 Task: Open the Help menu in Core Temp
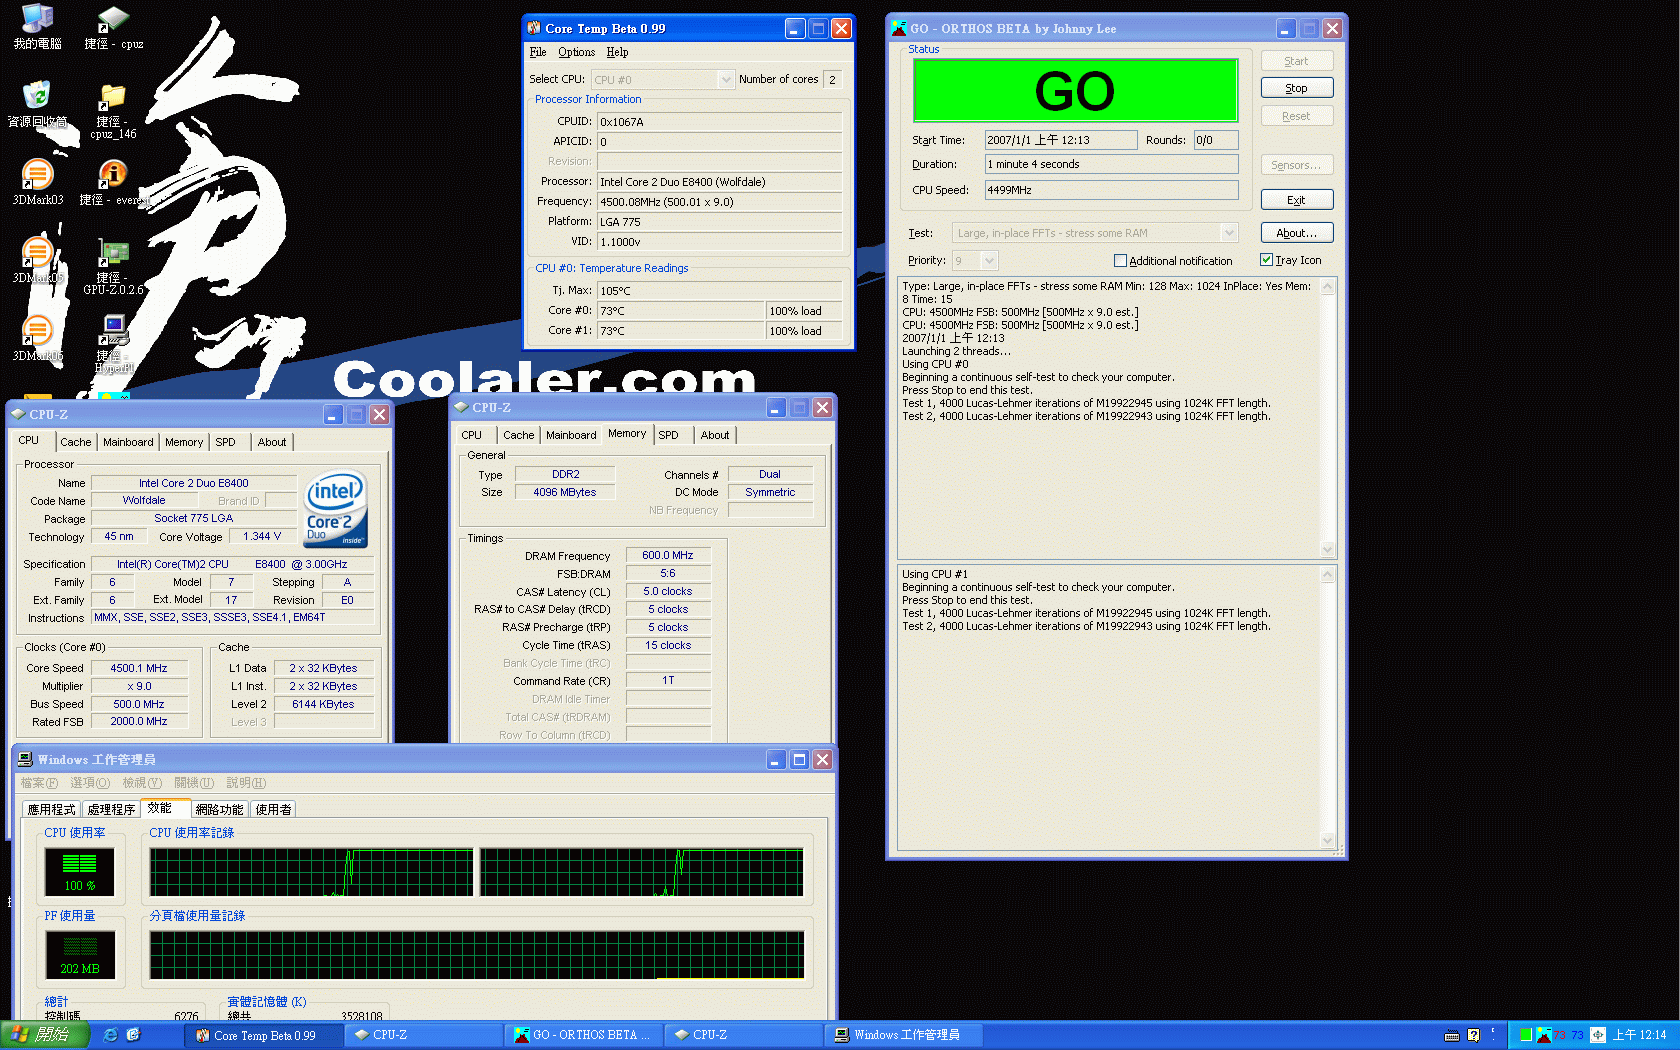pyautogui.click(x=617, y=52)
